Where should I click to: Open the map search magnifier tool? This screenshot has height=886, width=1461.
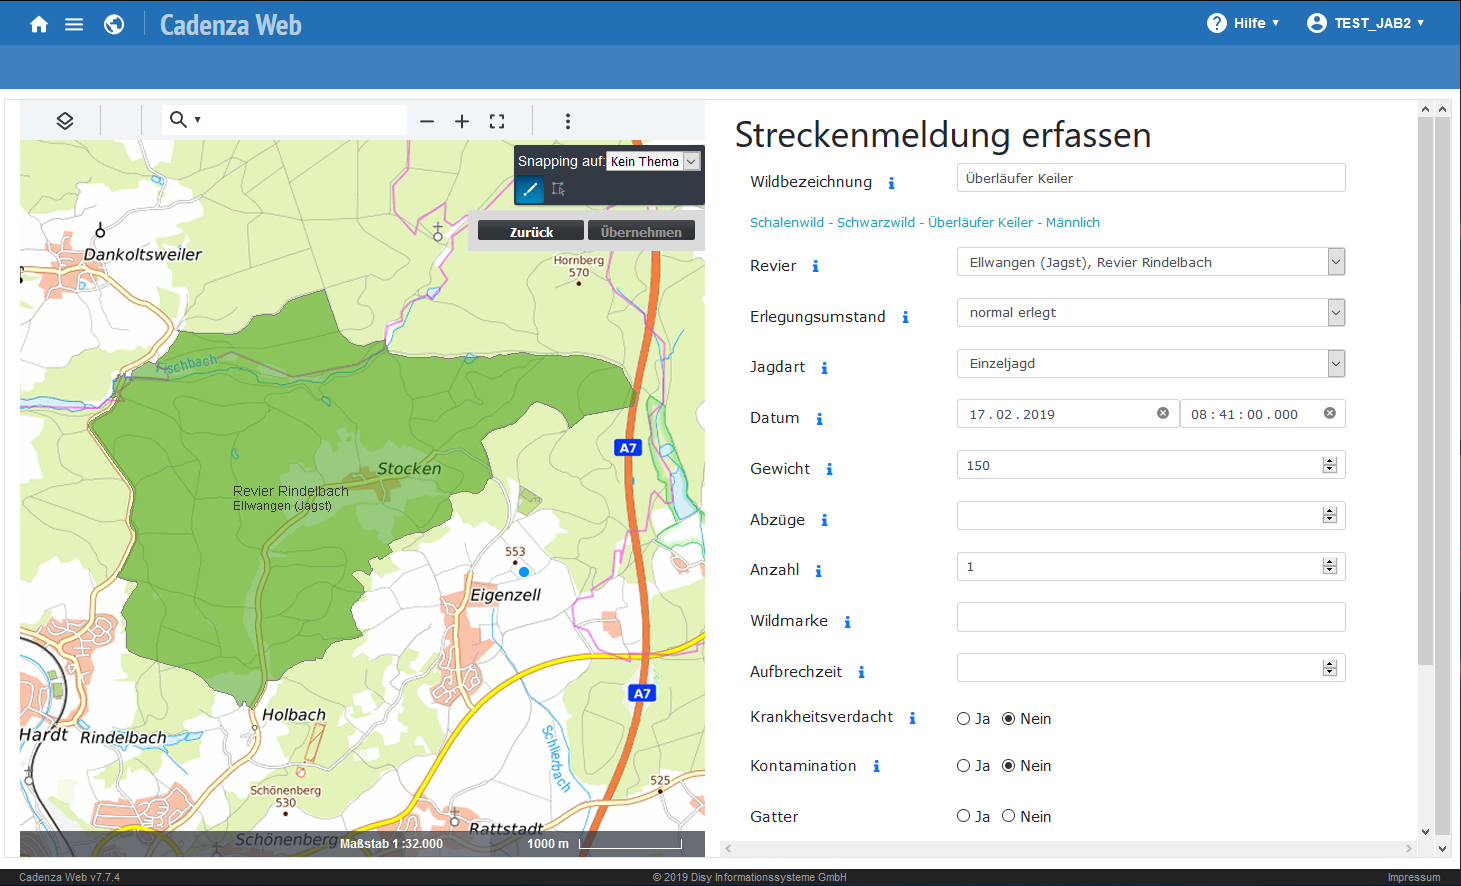tap(178, 120)
